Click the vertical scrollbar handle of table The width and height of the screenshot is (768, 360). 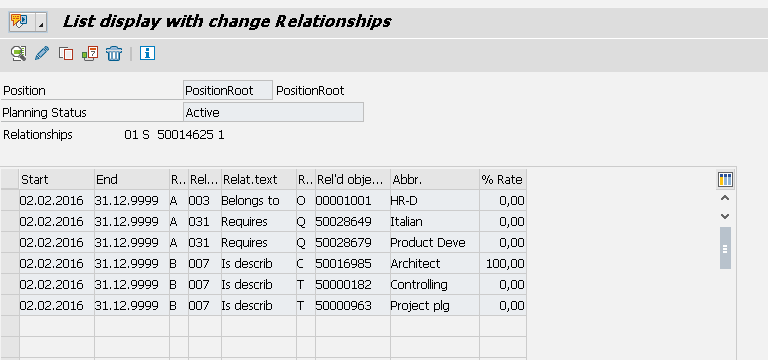click(725, 248)
